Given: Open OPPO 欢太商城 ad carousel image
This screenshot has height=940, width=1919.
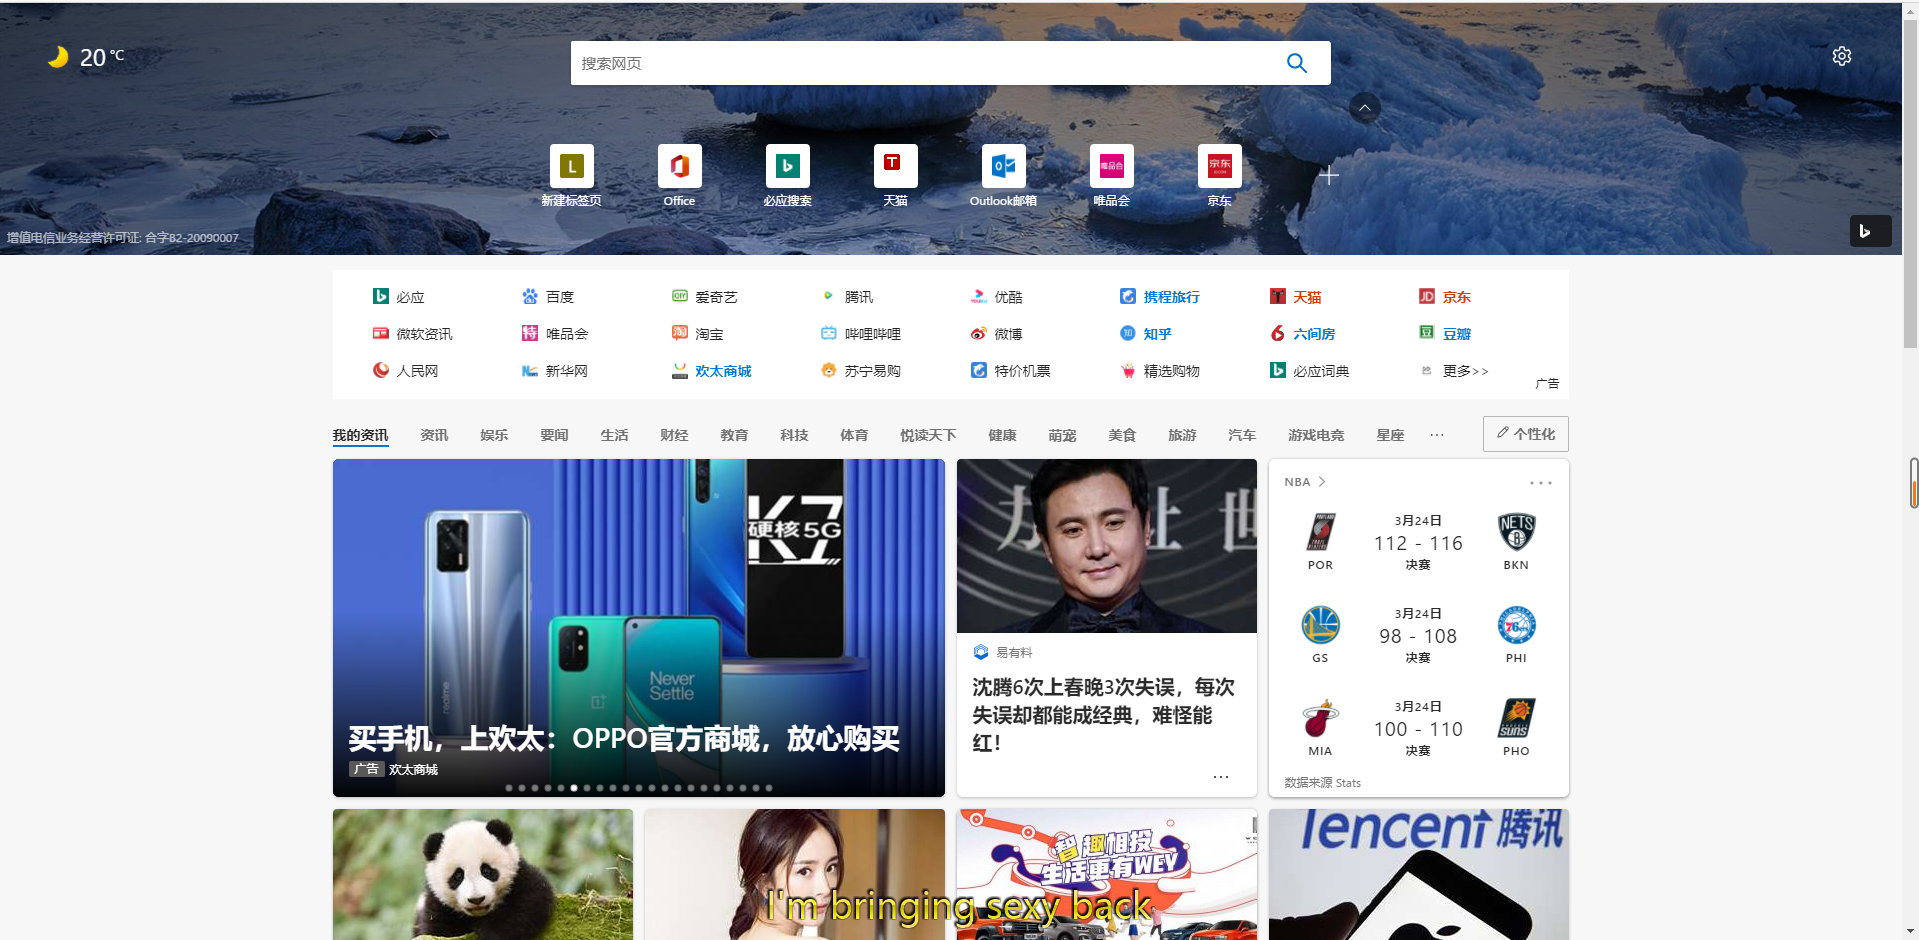Looking at the screenshot, I should pos(638,627).
